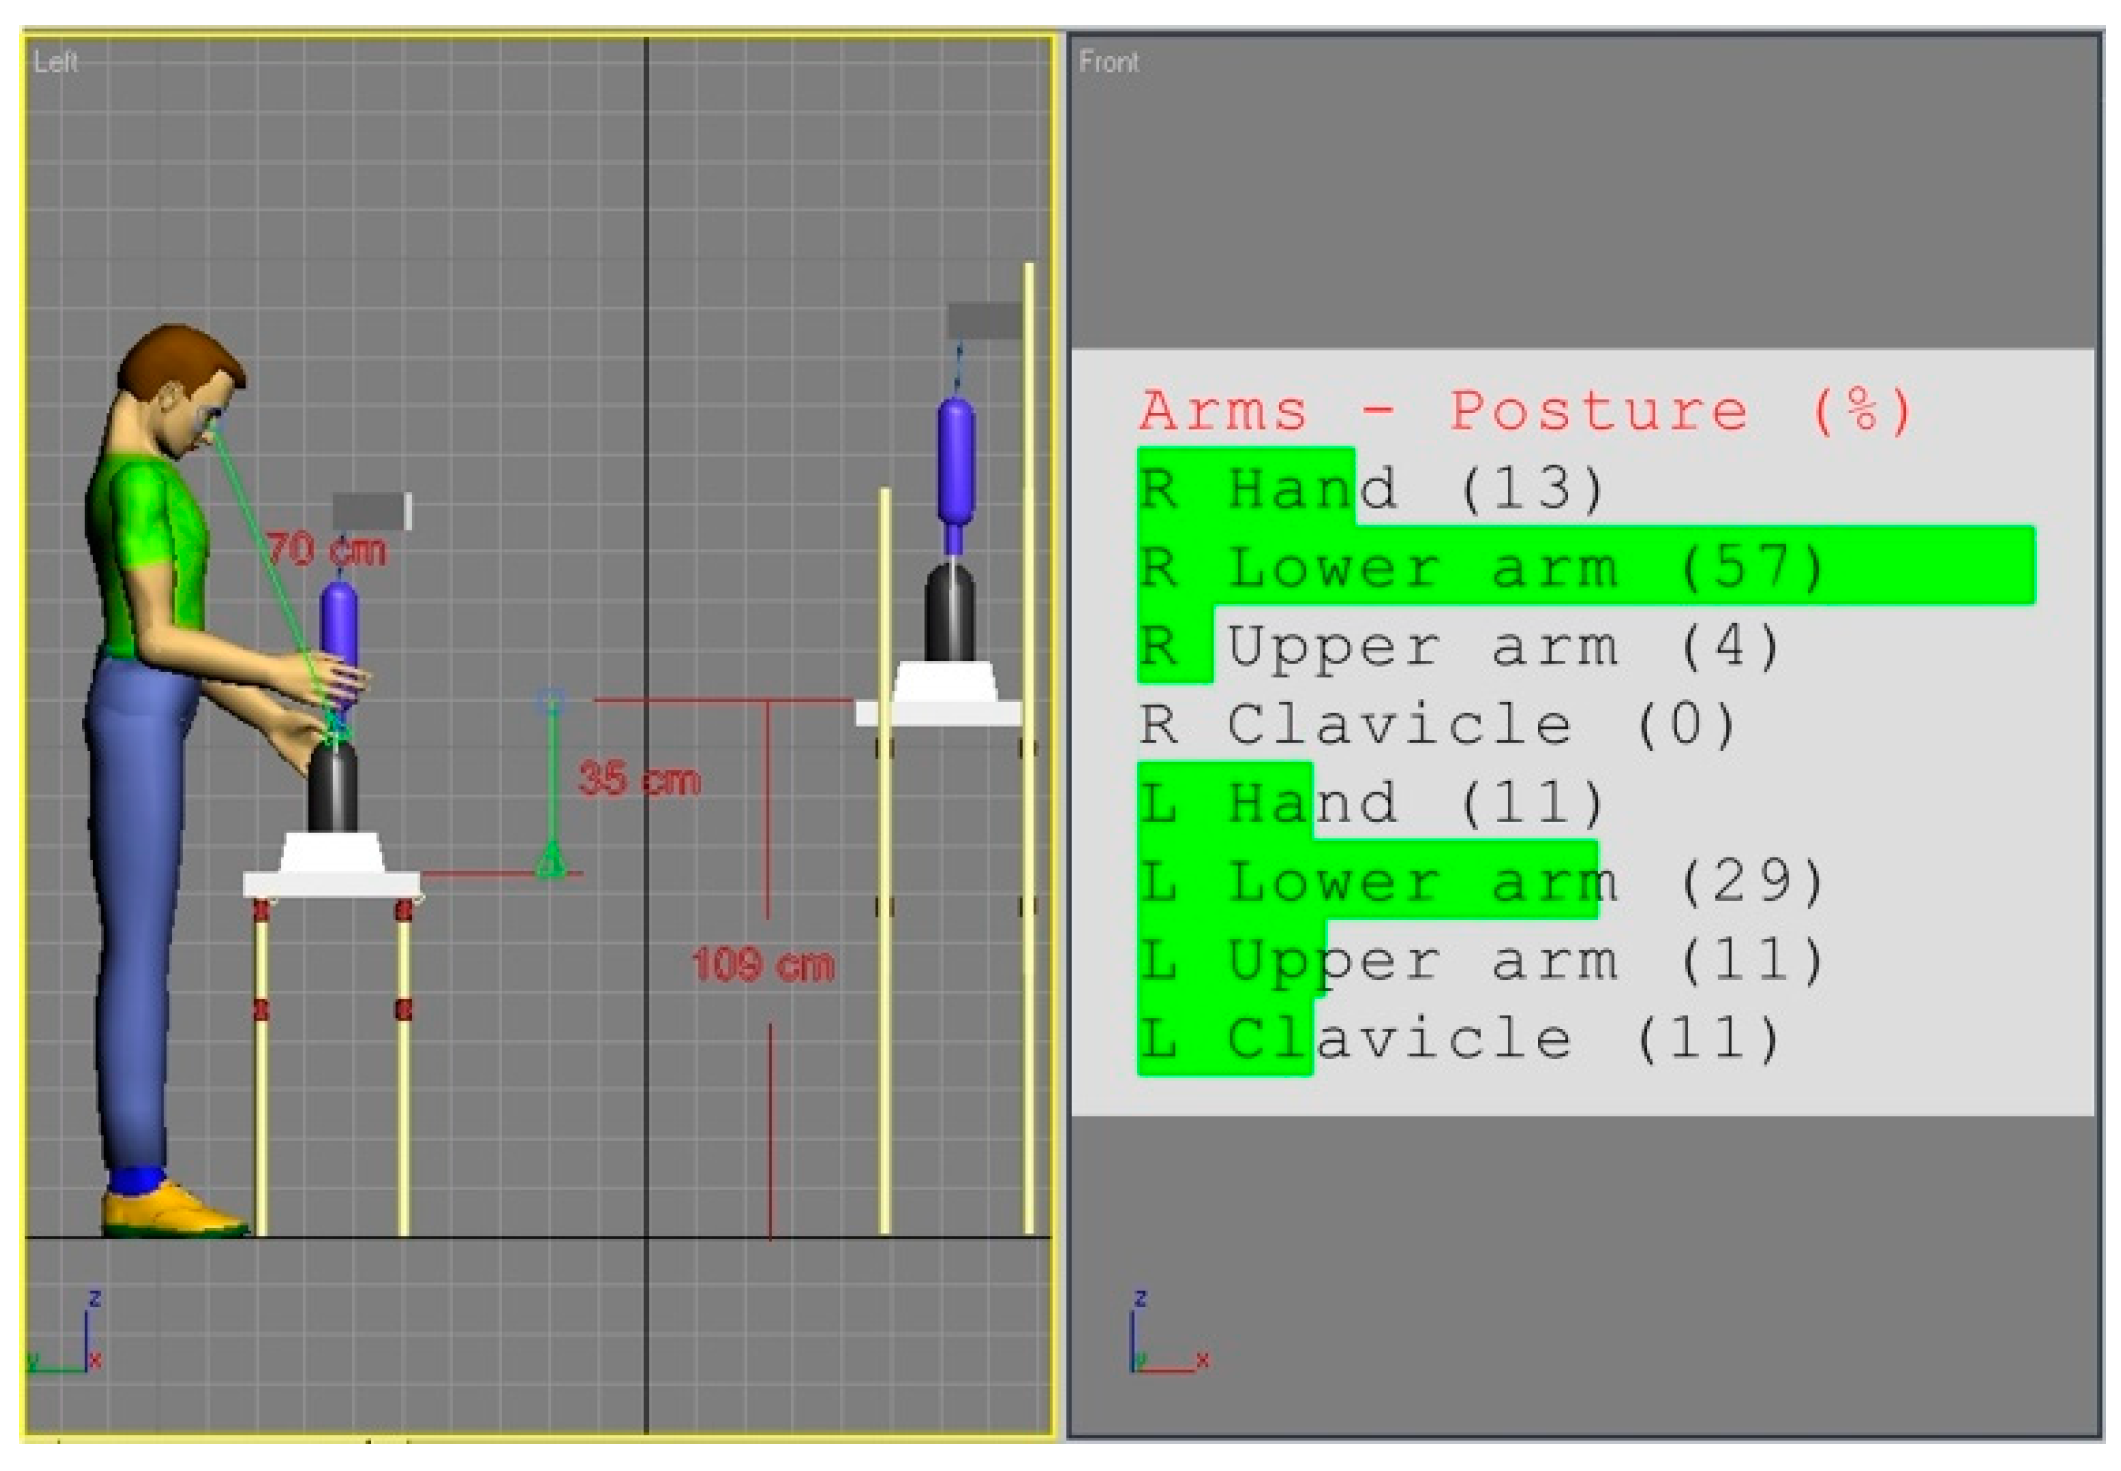Click the Left viewport label
The width and height of the screenshot is (2121, 1471).
coord(55,62)
